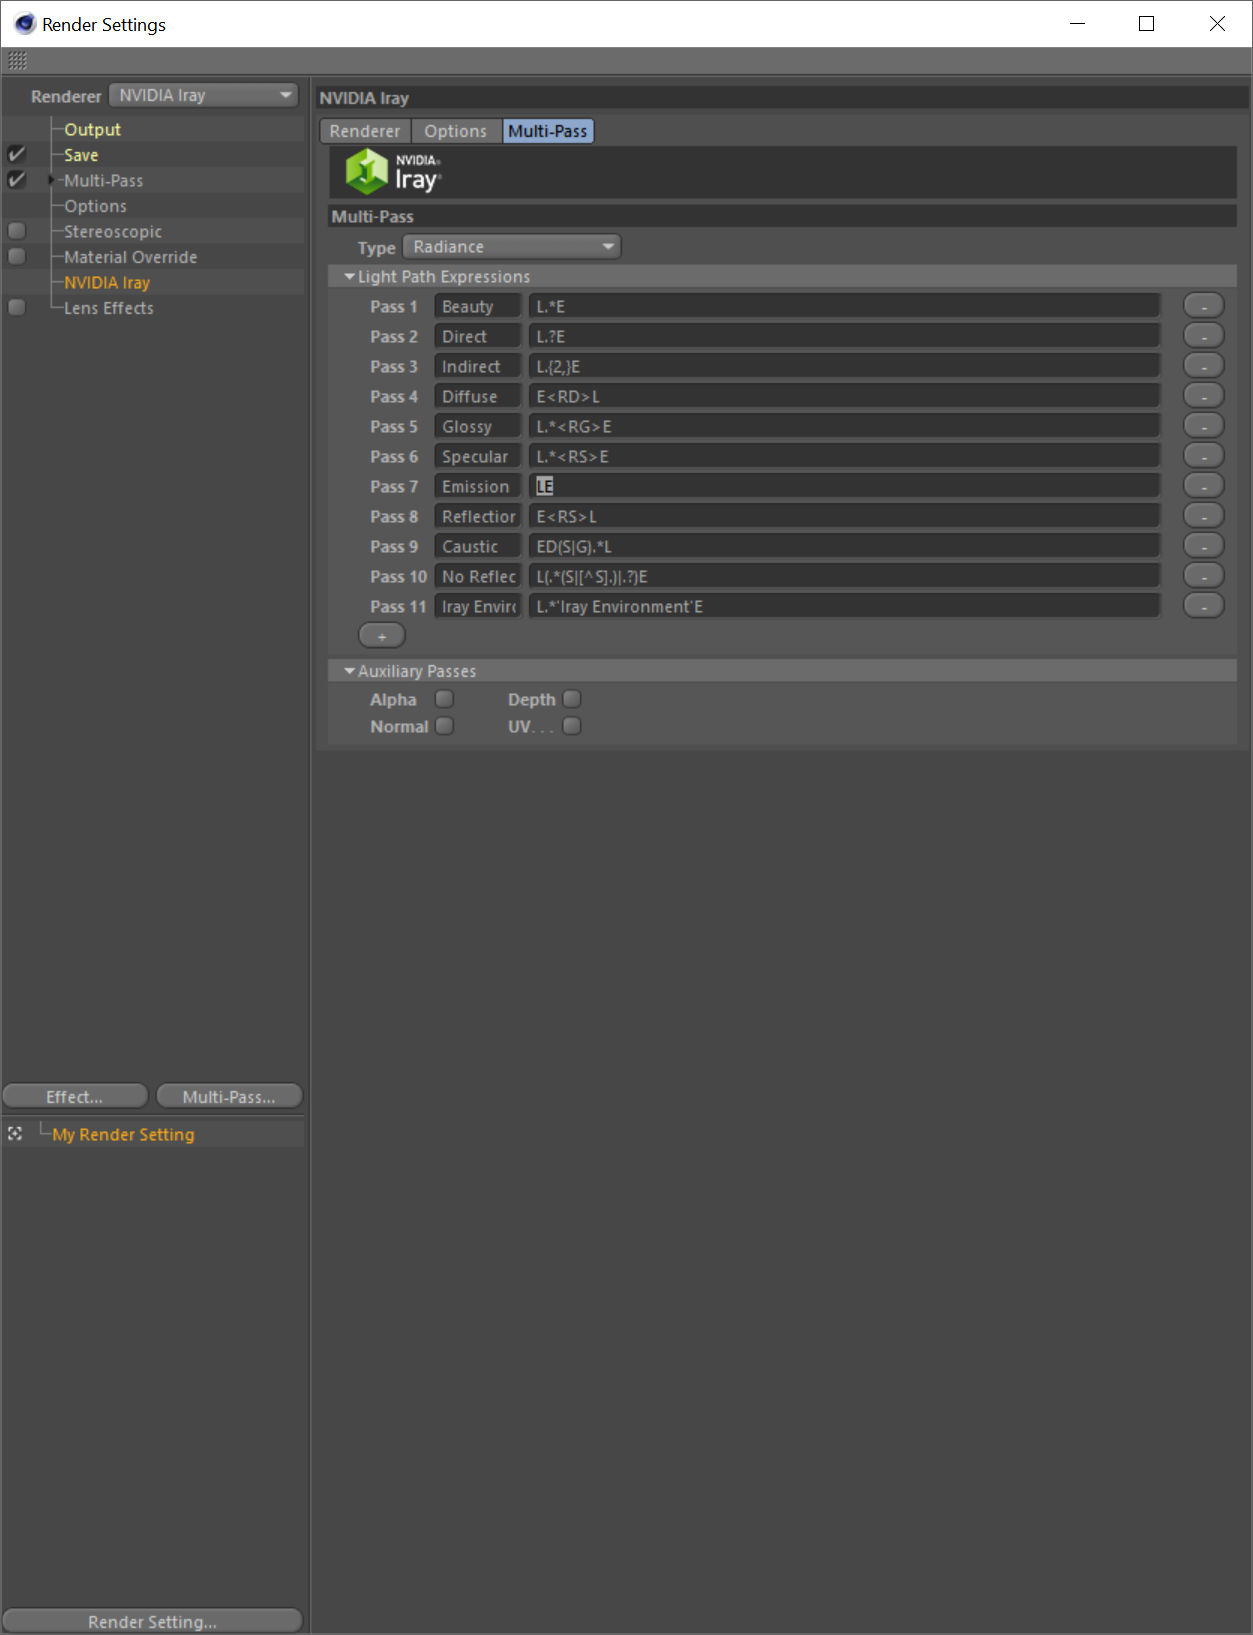Switch to the Renderer tab

(365, 131)
